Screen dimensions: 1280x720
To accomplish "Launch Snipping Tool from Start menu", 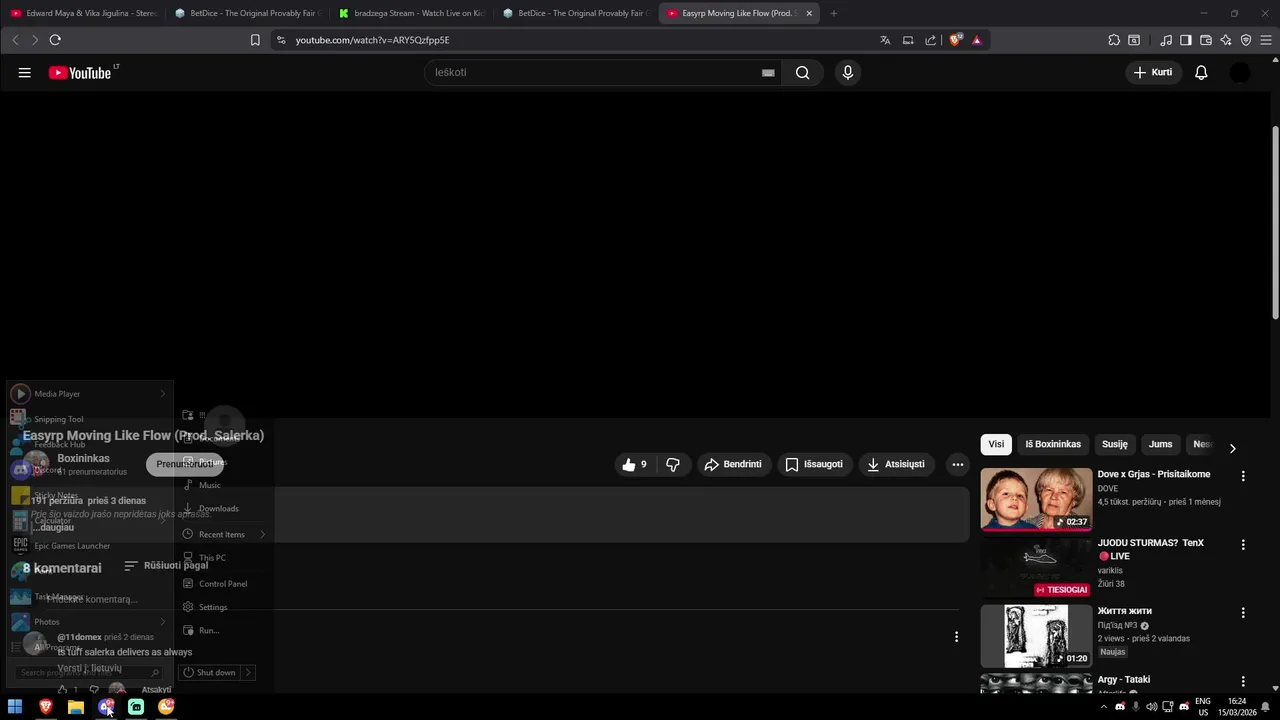I will pyautogui.click(x=59, y=419).
